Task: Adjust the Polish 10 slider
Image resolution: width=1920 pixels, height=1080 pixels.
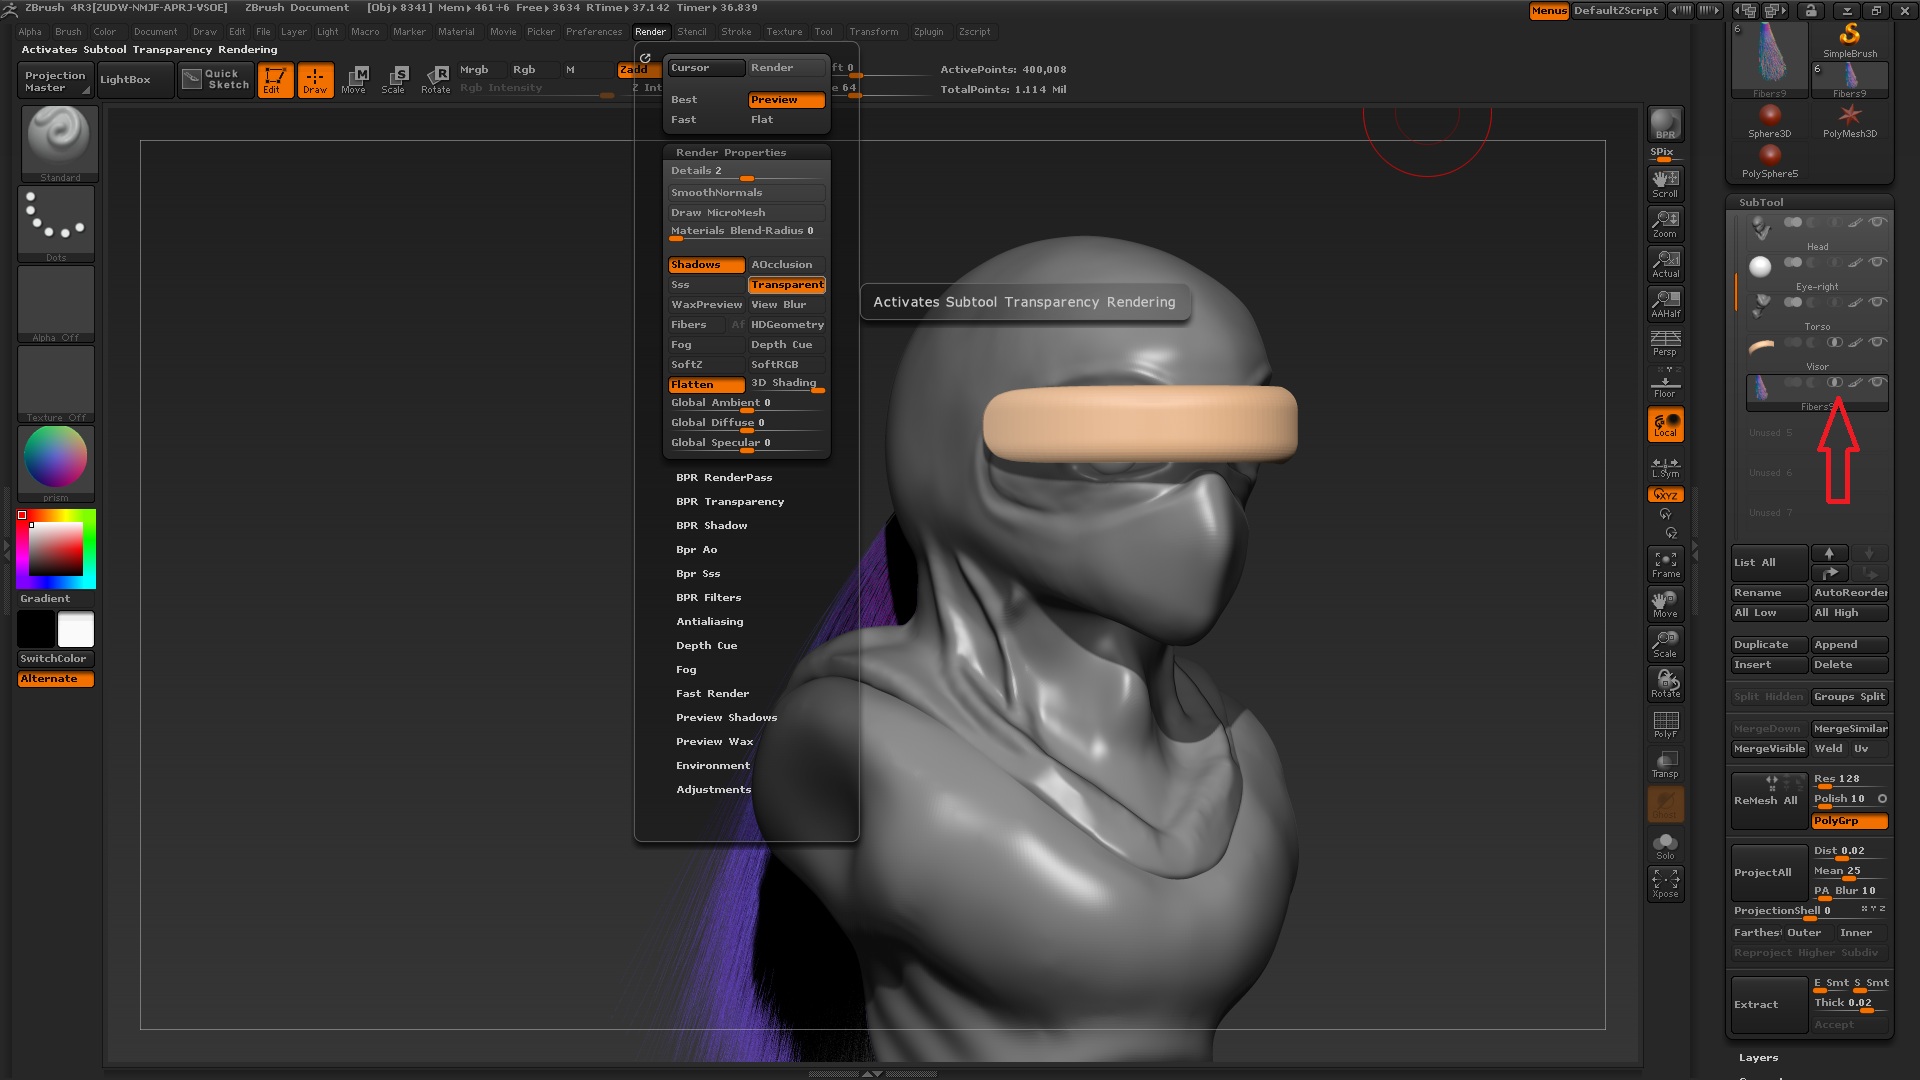Action: (1843, 799)
